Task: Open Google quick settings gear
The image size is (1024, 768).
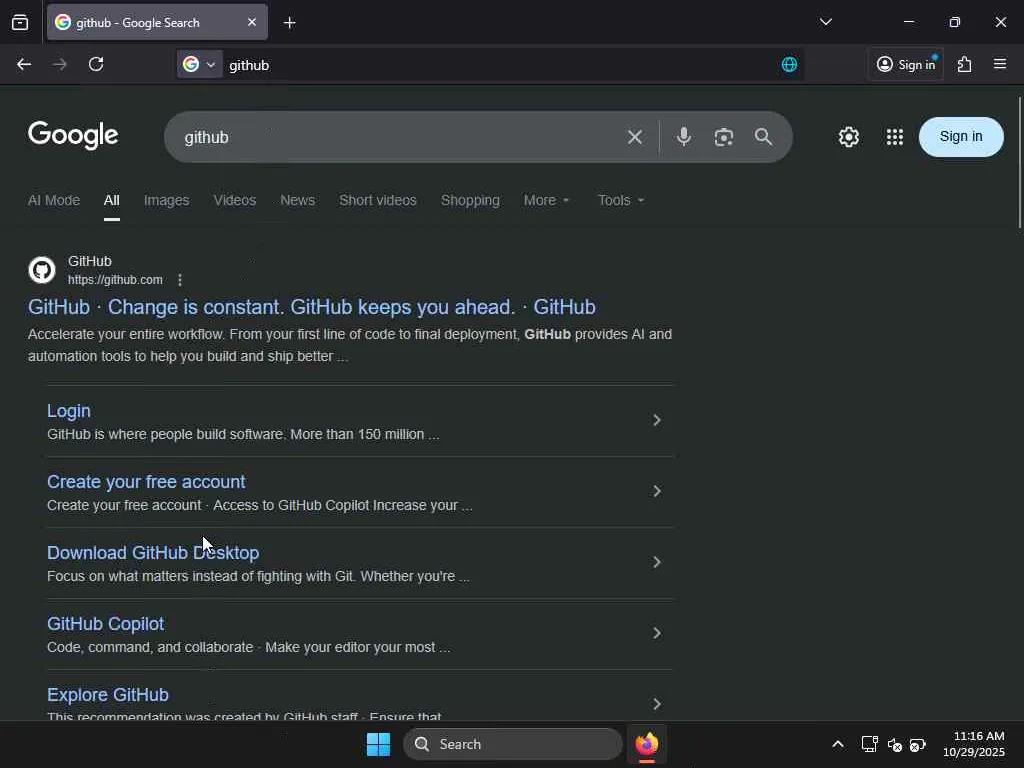Action: click(848, 137)
